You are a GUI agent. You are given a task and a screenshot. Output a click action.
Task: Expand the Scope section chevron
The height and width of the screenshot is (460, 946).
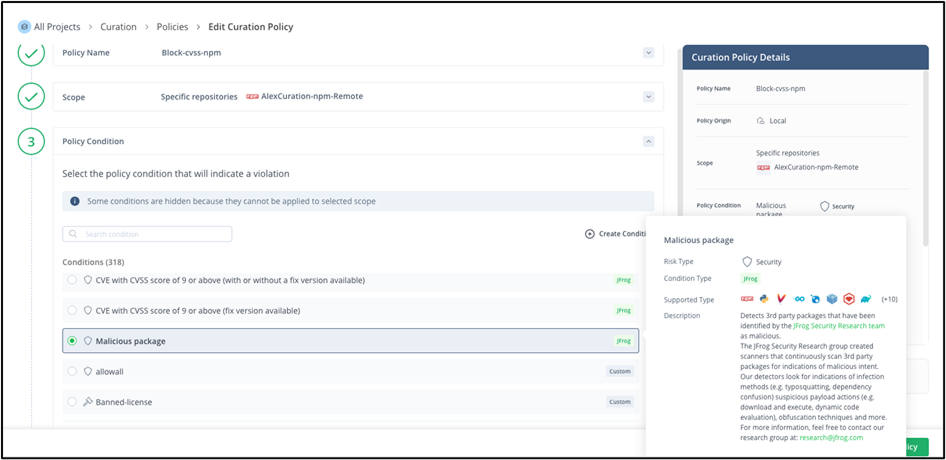point(648,97)
